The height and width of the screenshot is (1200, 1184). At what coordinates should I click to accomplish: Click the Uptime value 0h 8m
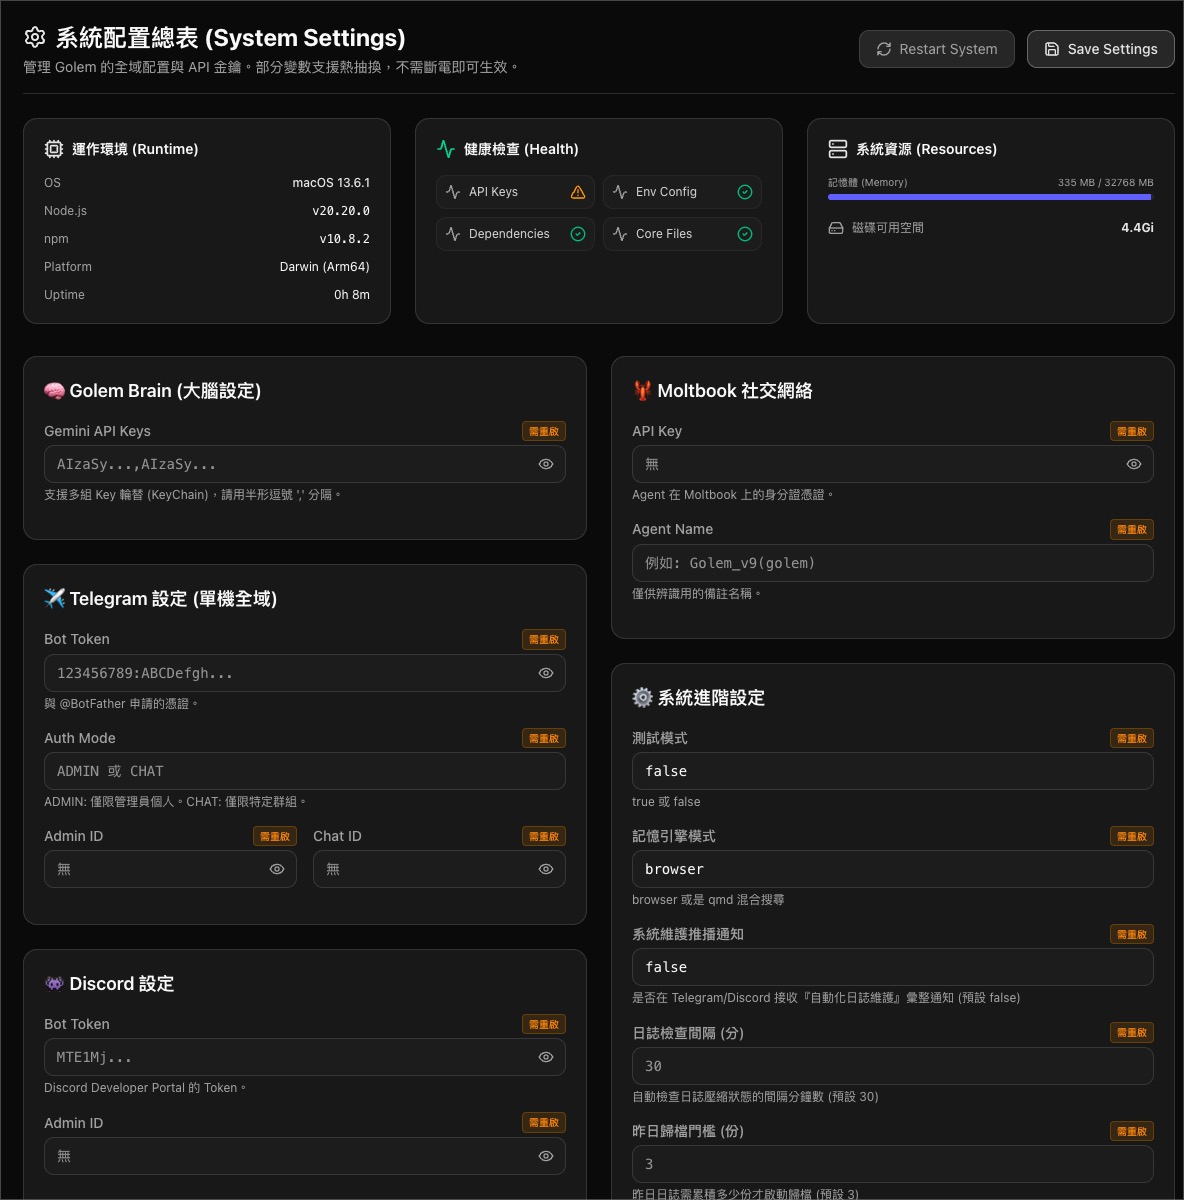tap(352, 295)
